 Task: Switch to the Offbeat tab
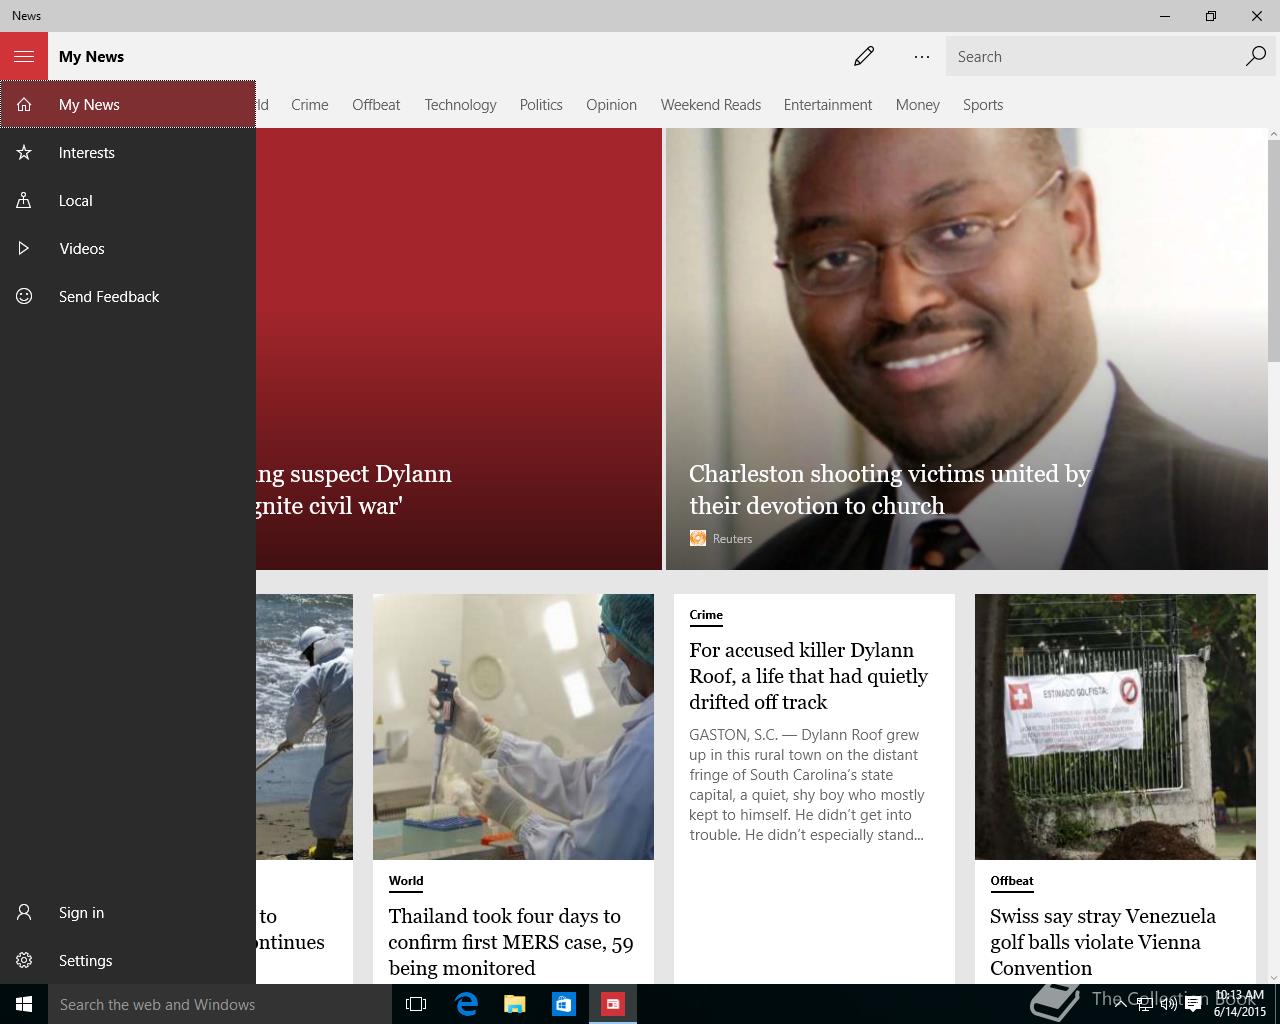(376, 104)
